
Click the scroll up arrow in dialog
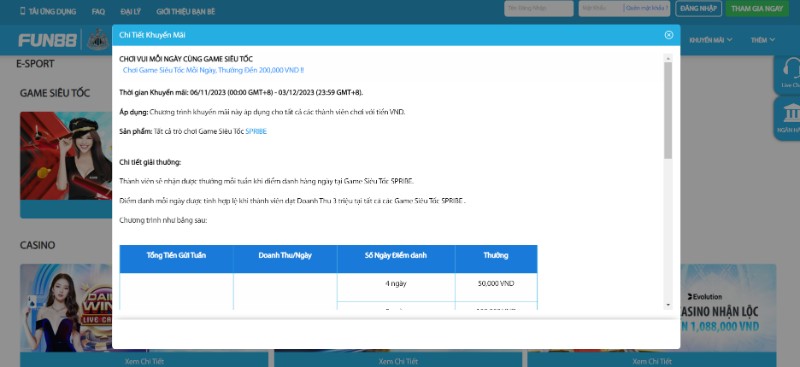[x=668, y=58]
